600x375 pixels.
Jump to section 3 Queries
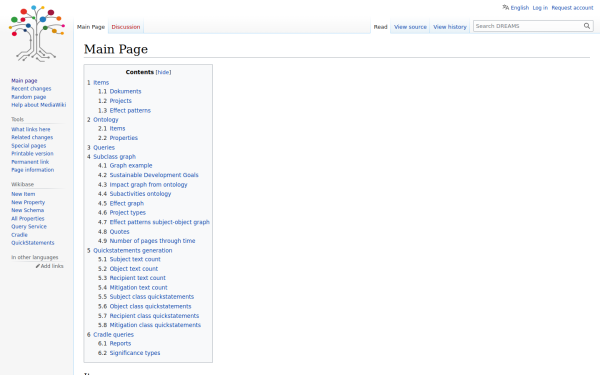[104, 148]
